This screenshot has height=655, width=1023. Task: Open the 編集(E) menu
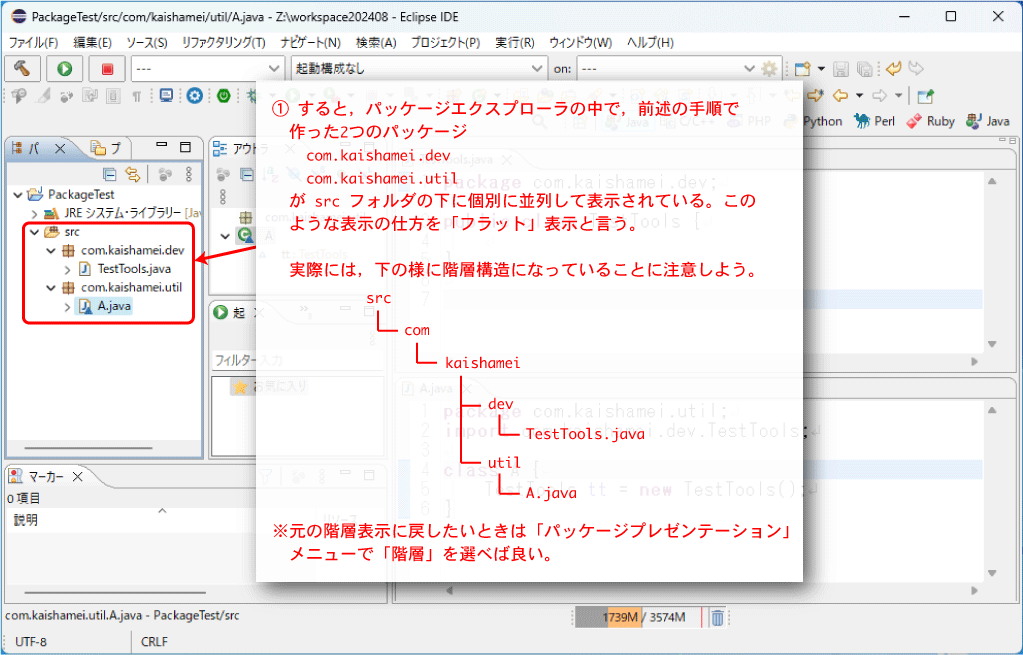coord(93,42)
